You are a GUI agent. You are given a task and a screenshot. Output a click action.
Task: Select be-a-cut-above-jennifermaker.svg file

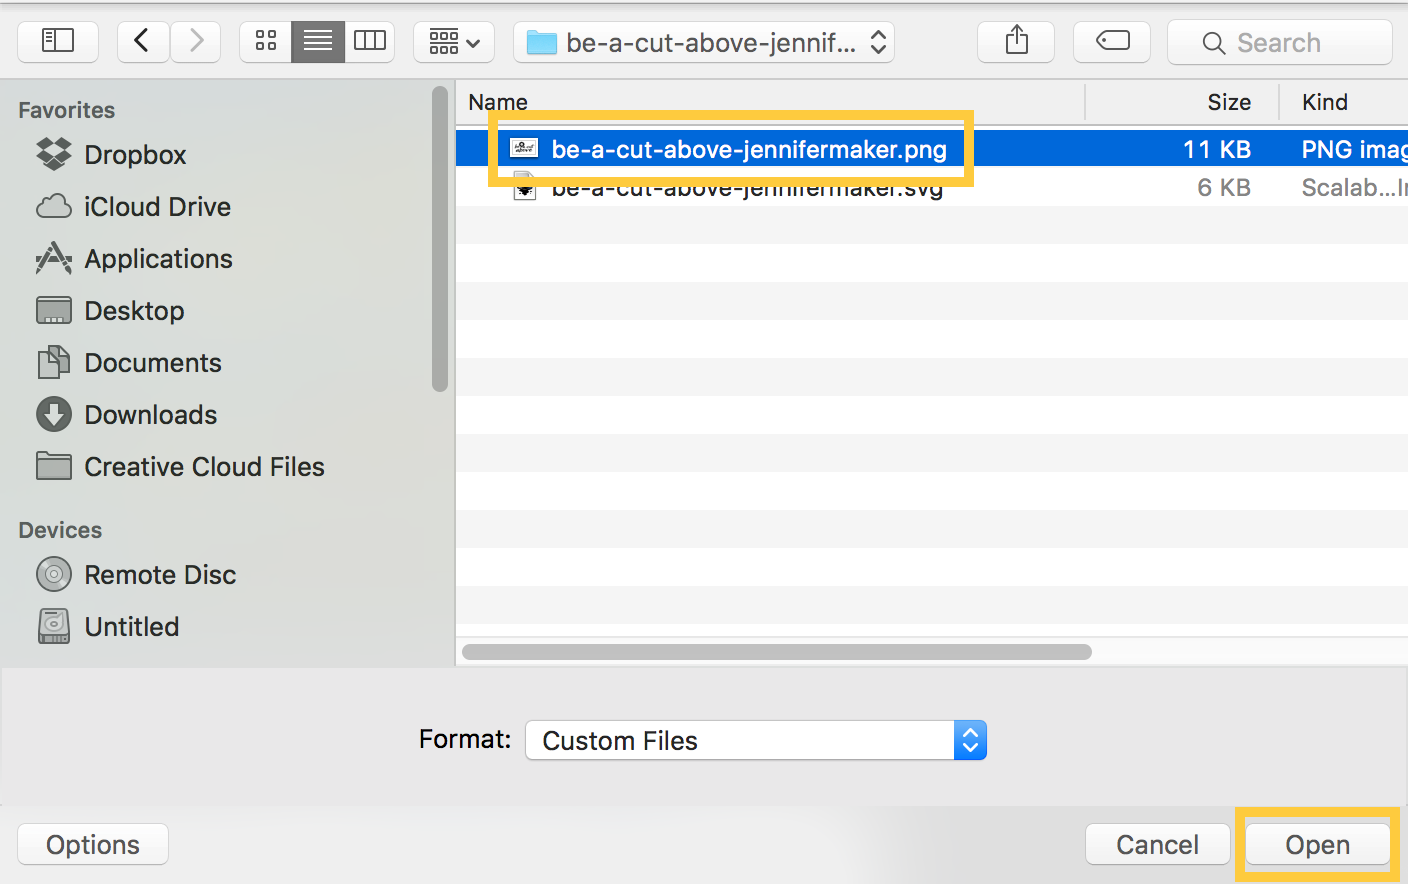point(932,187)
